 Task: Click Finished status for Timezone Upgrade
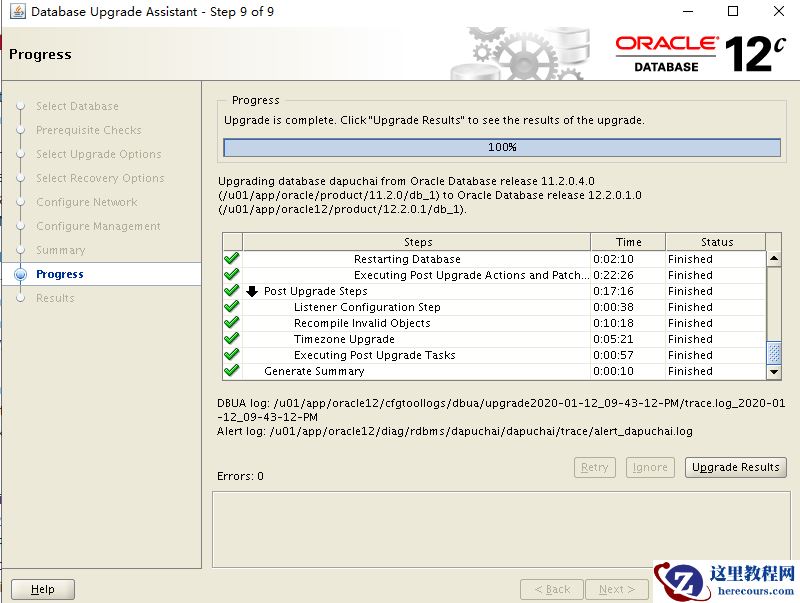[690, 339]
